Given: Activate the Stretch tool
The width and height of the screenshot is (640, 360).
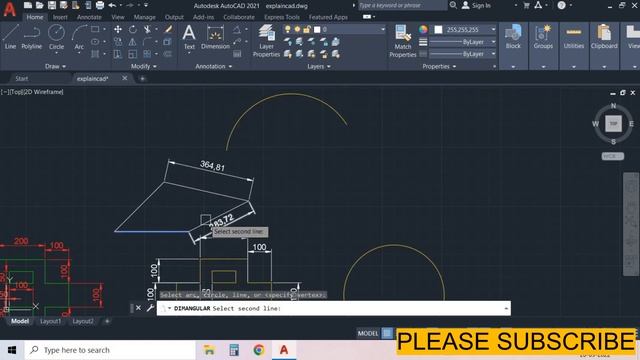Looking at the screenshot, I should [x=118, y=54].
